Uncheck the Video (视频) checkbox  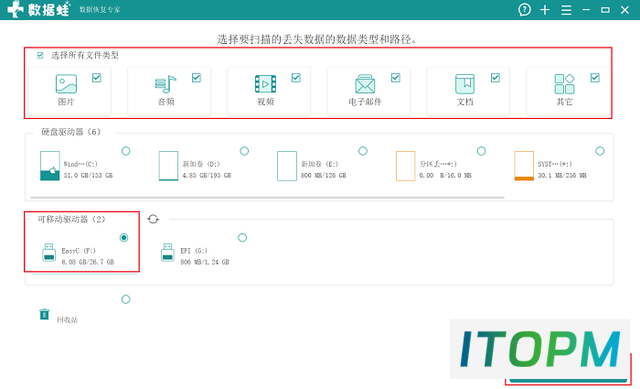tap(296, 78)
